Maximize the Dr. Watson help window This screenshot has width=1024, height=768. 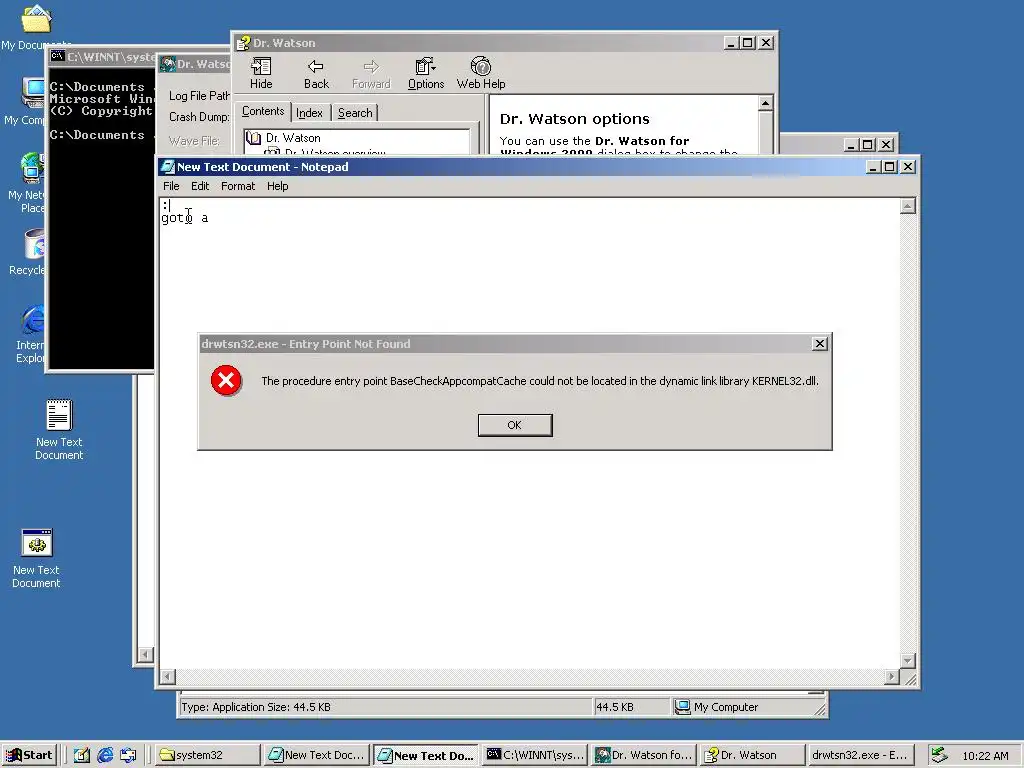tap(748, 43)
